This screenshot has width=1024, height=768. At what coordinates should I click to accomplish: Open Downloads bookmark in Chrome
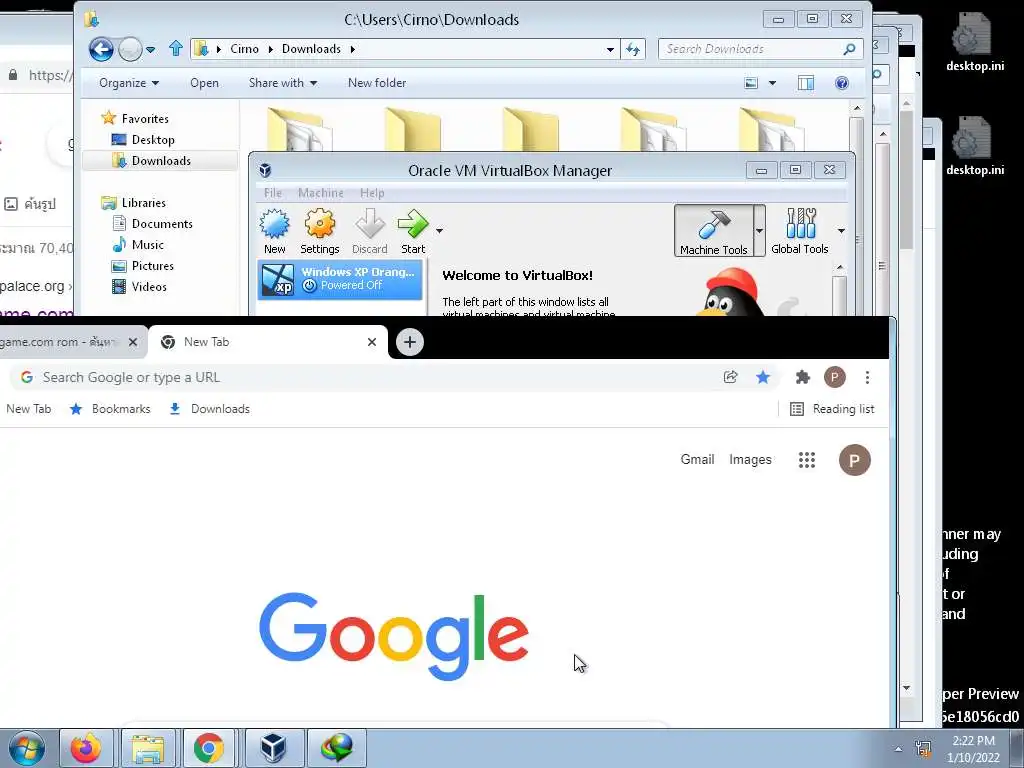[x=209, y=409]
